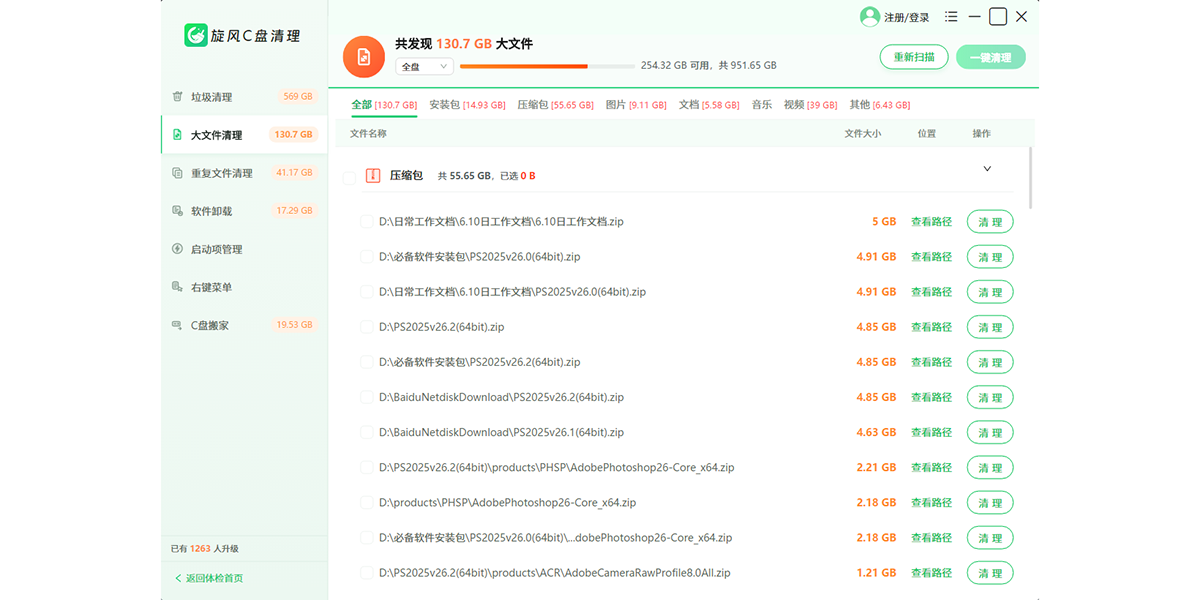The height and width of the screenshot is (600, 1200).
Task: Click the orange large-file icon in header
Action: click(x=364, y=57)
